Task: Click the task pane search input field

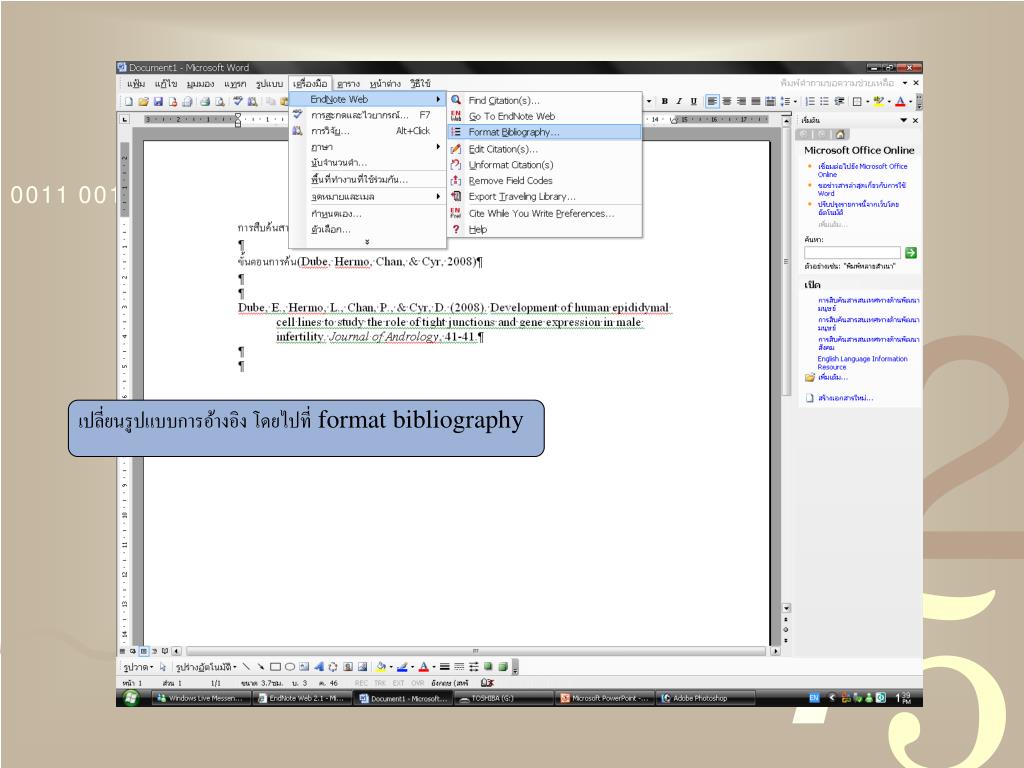Action: click(x=852, y=253)
